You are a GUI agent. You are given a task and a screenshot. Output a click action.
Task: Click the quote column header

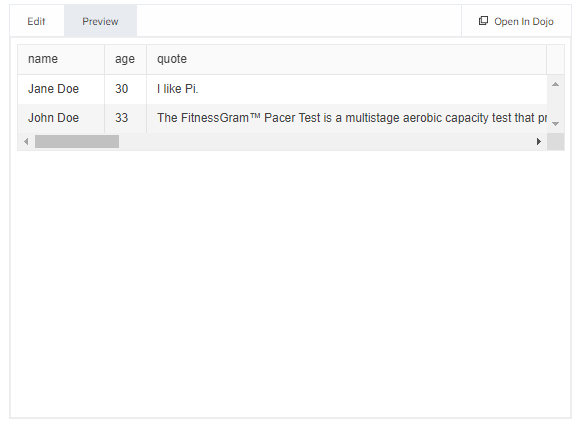(346, 59)
